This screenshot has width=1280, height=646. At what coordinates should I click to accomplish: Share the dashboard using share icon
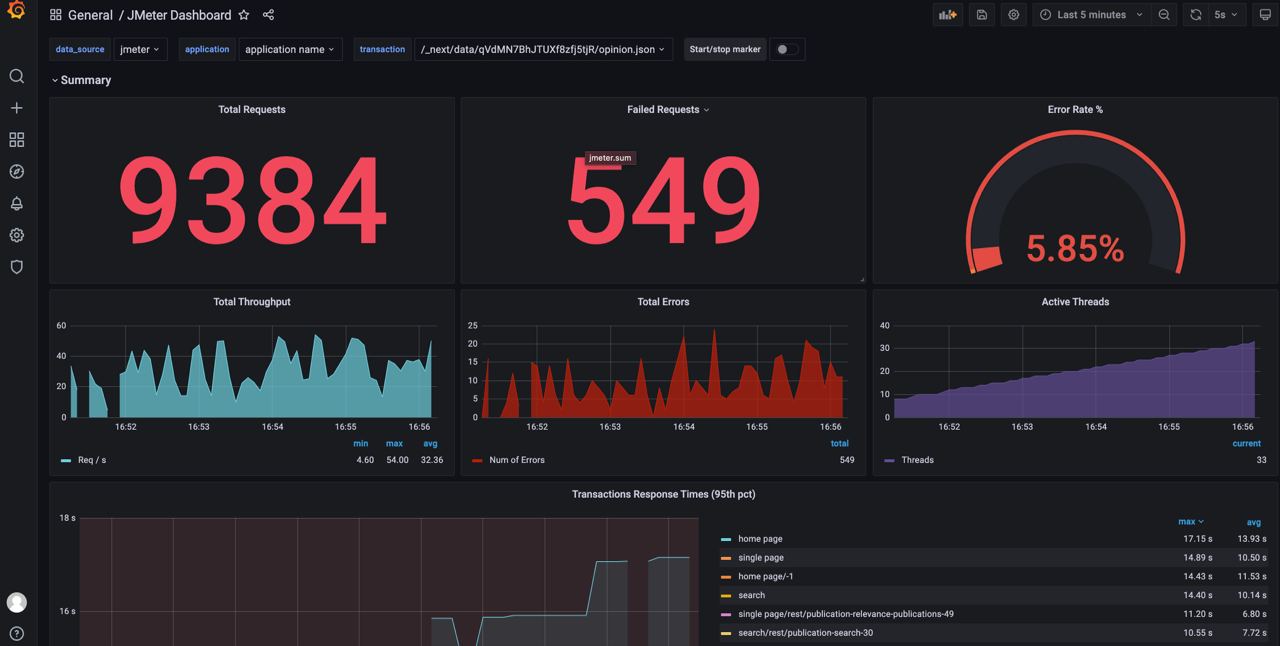point(268,15)
